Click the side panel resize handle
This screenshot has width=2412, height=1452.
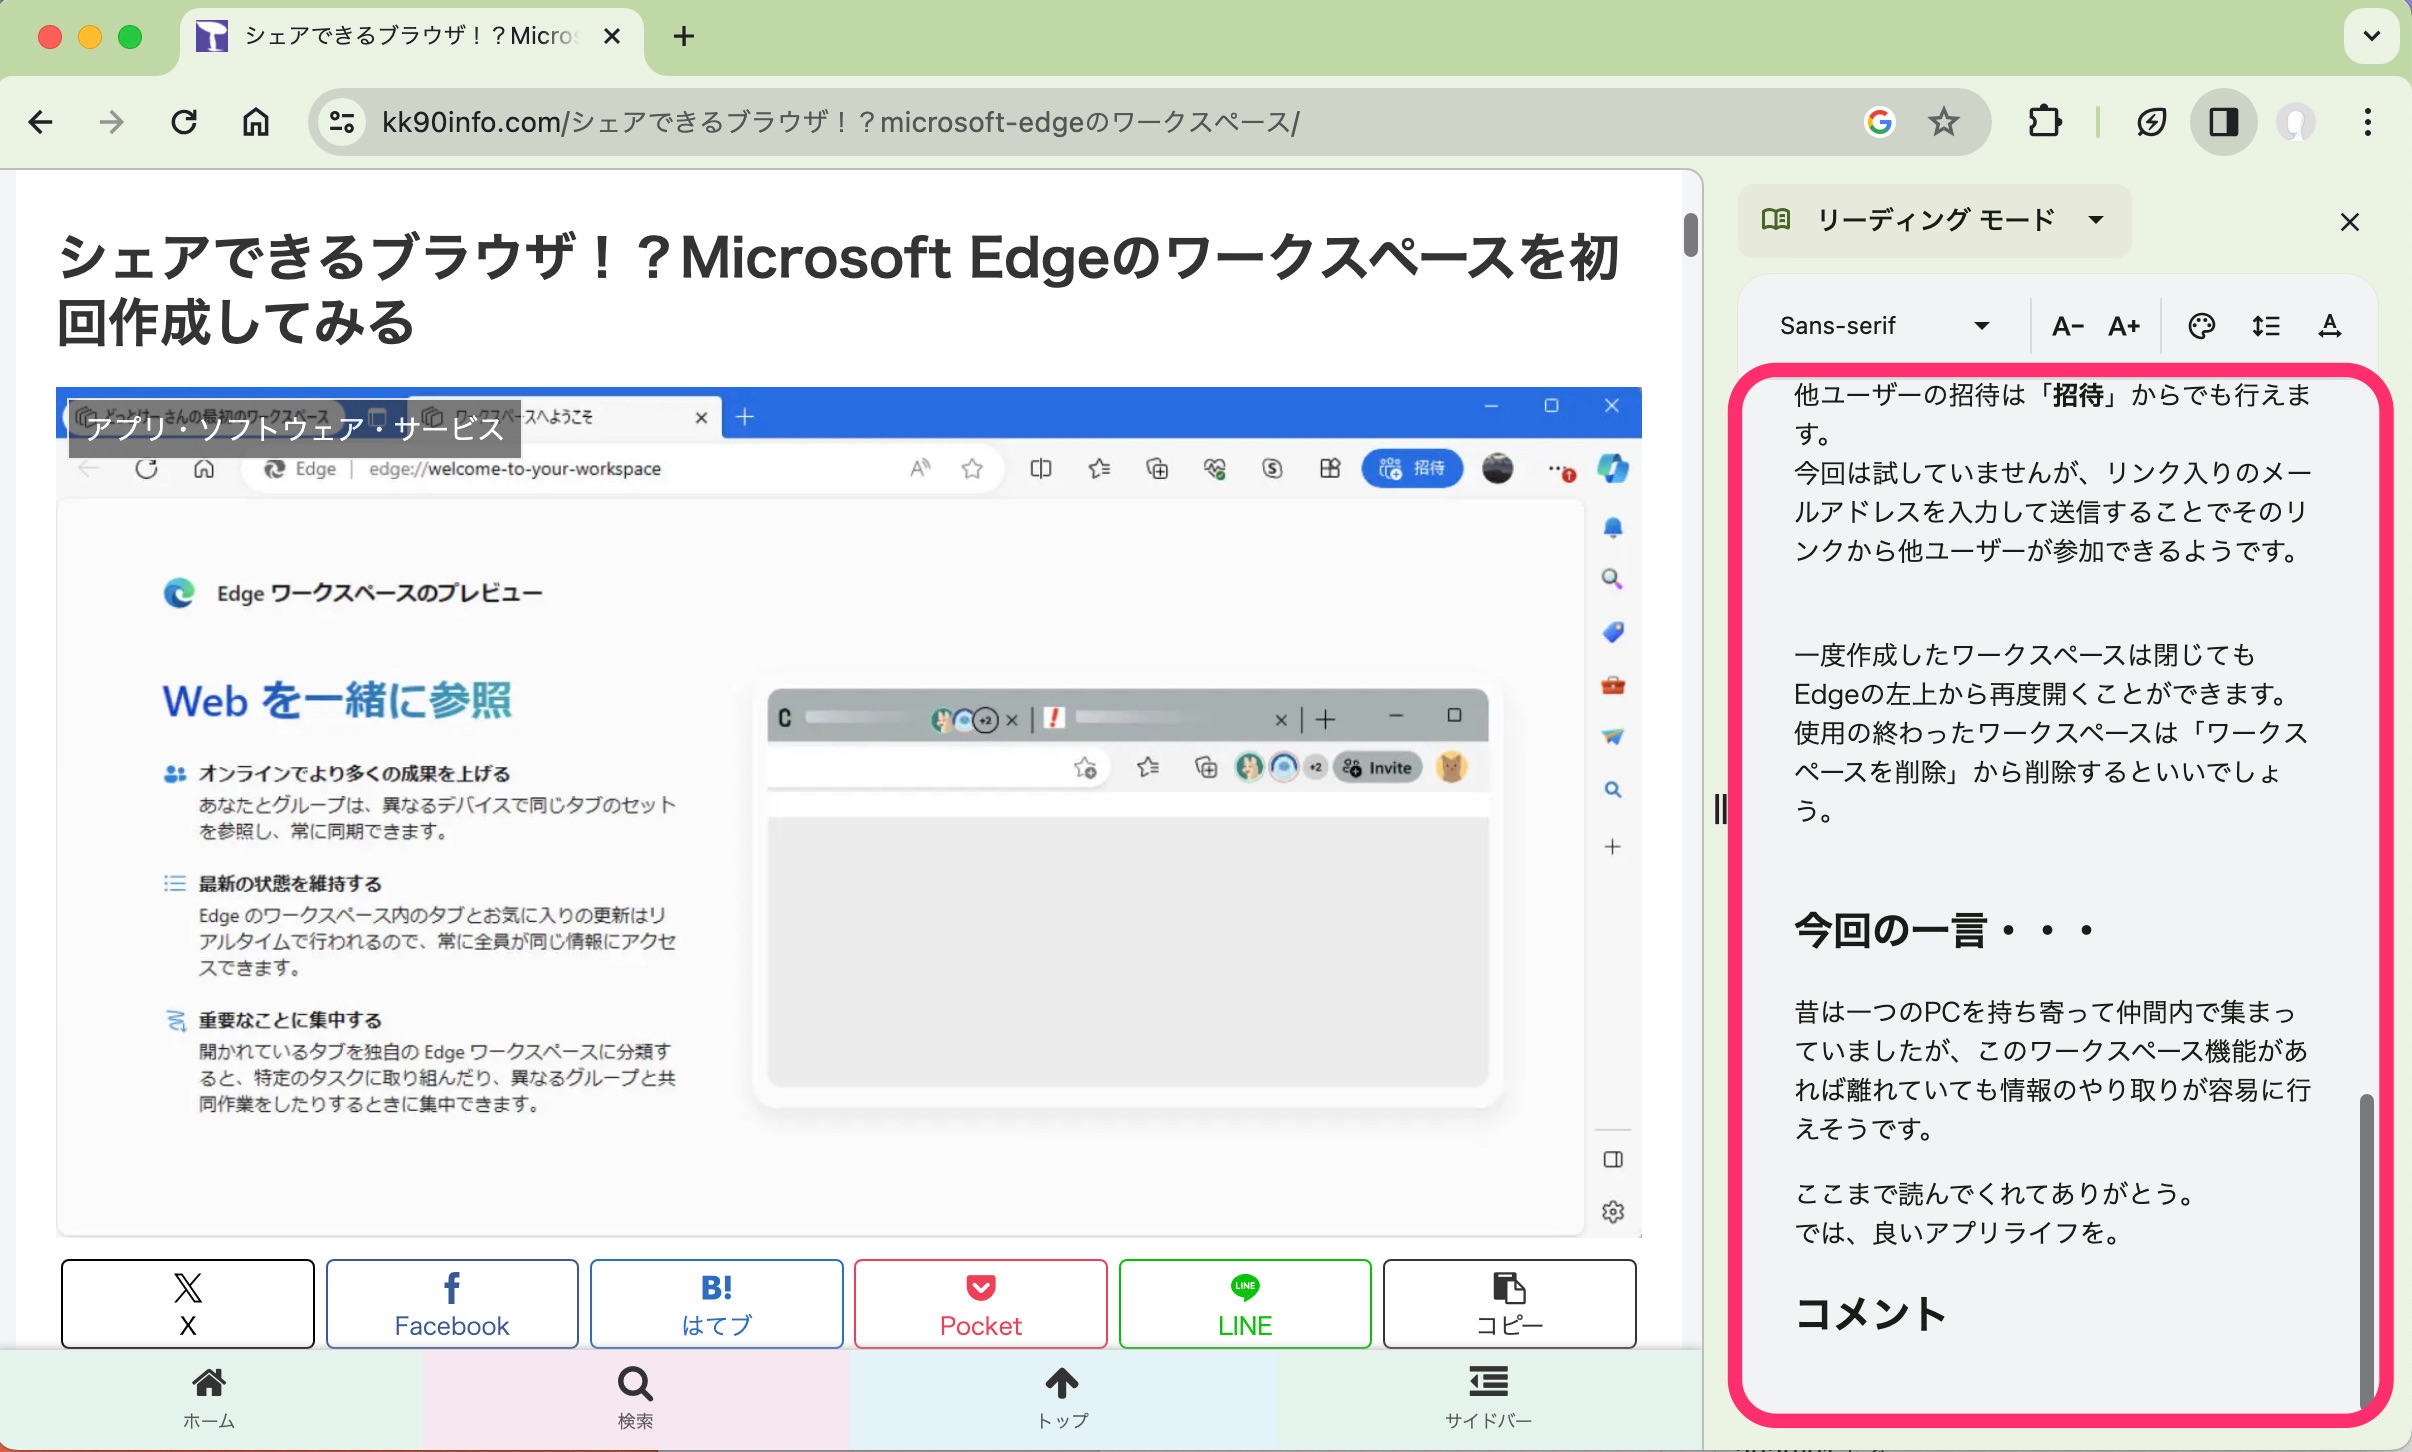[x=1720, y=809]
